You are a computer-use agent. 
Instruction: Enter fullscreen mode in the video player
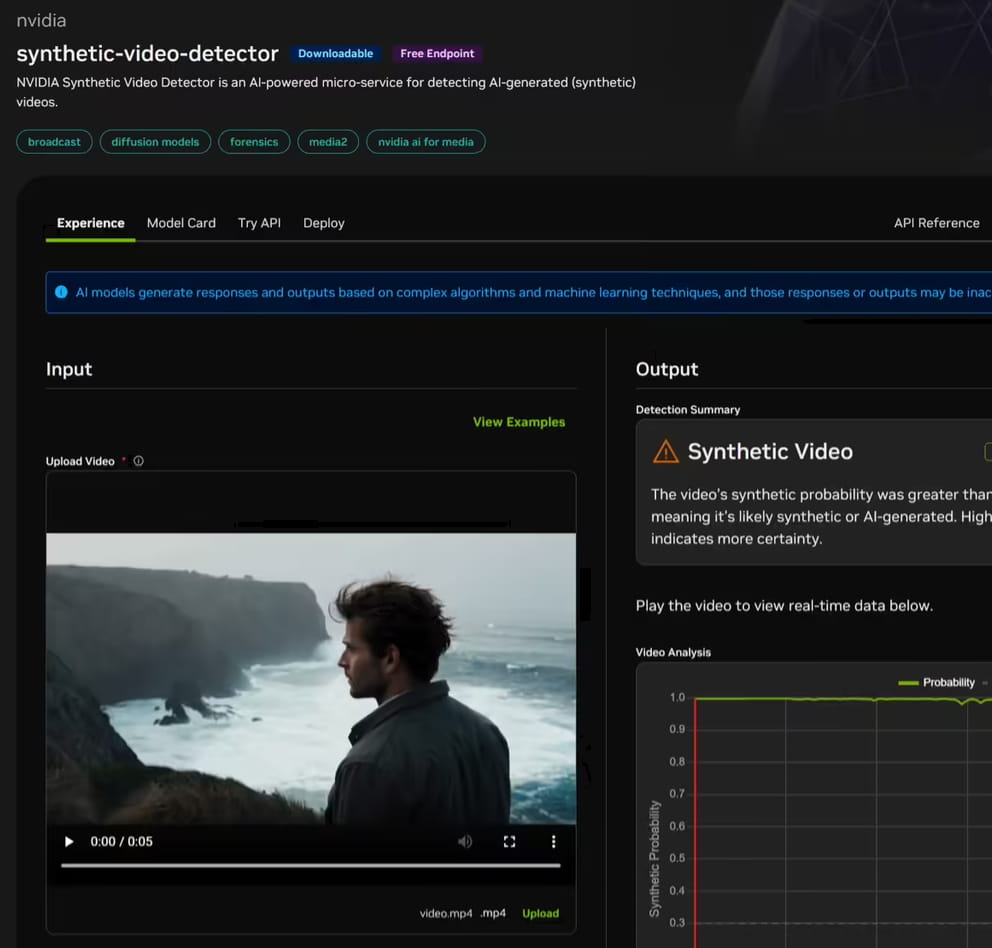509,842
